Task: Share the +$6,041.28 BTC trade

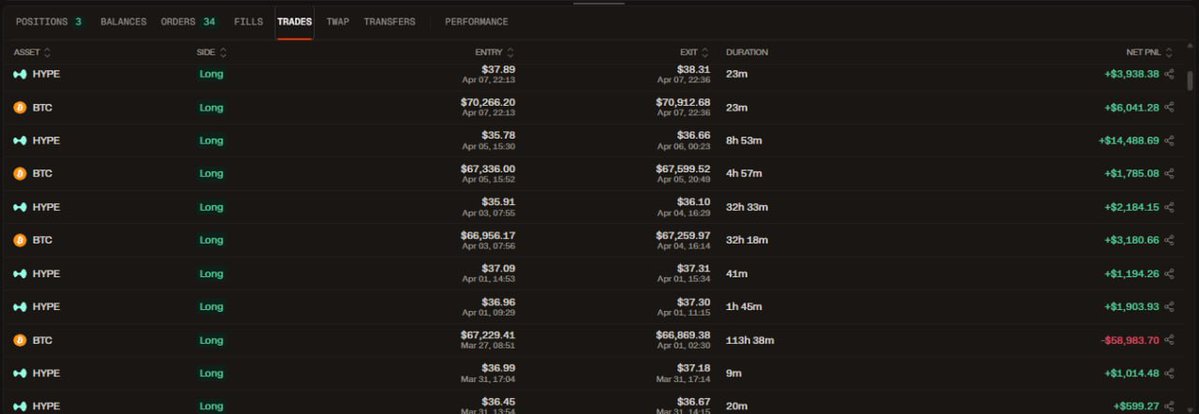Action: (x=1169, y=107)
